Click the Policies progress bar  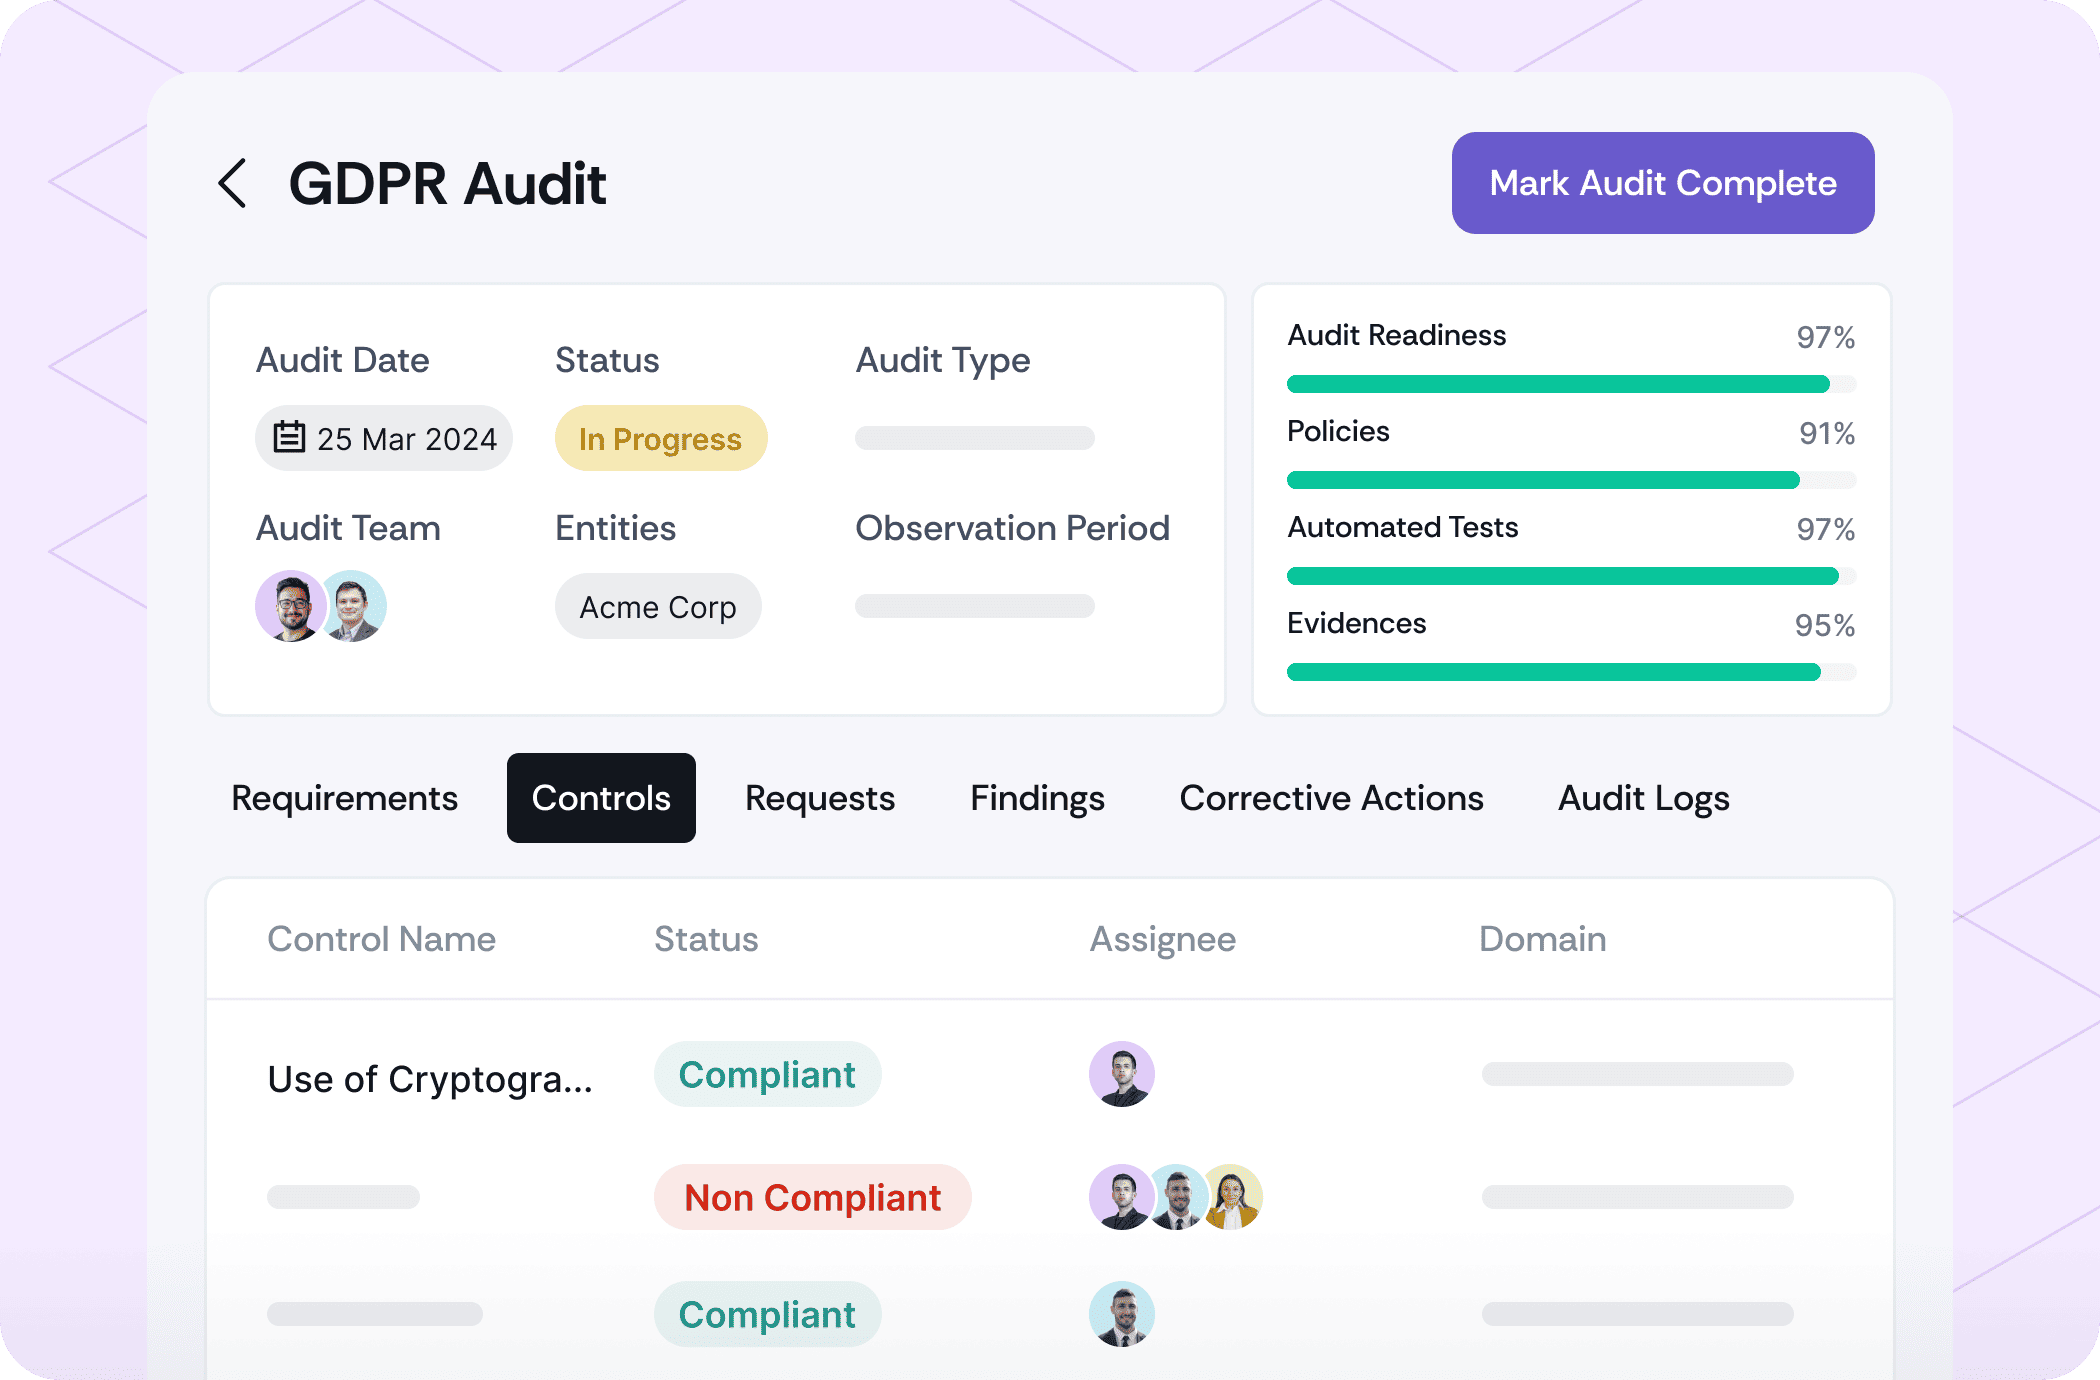[1570, 480]
